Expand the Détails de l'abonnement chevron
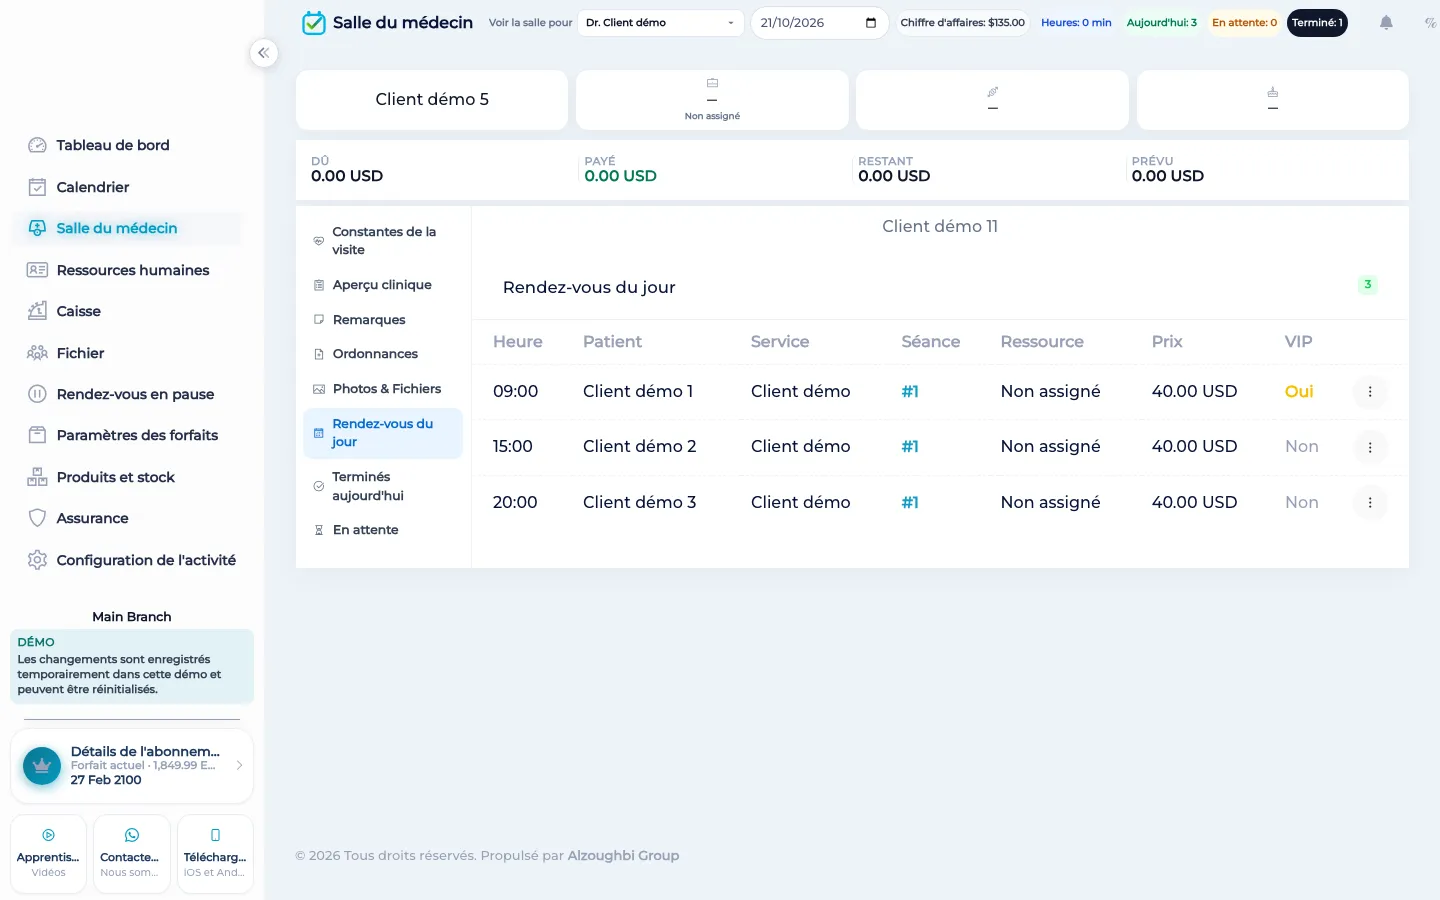The height and width of the screenshot is (900, 1440). (x=239, y=765)
